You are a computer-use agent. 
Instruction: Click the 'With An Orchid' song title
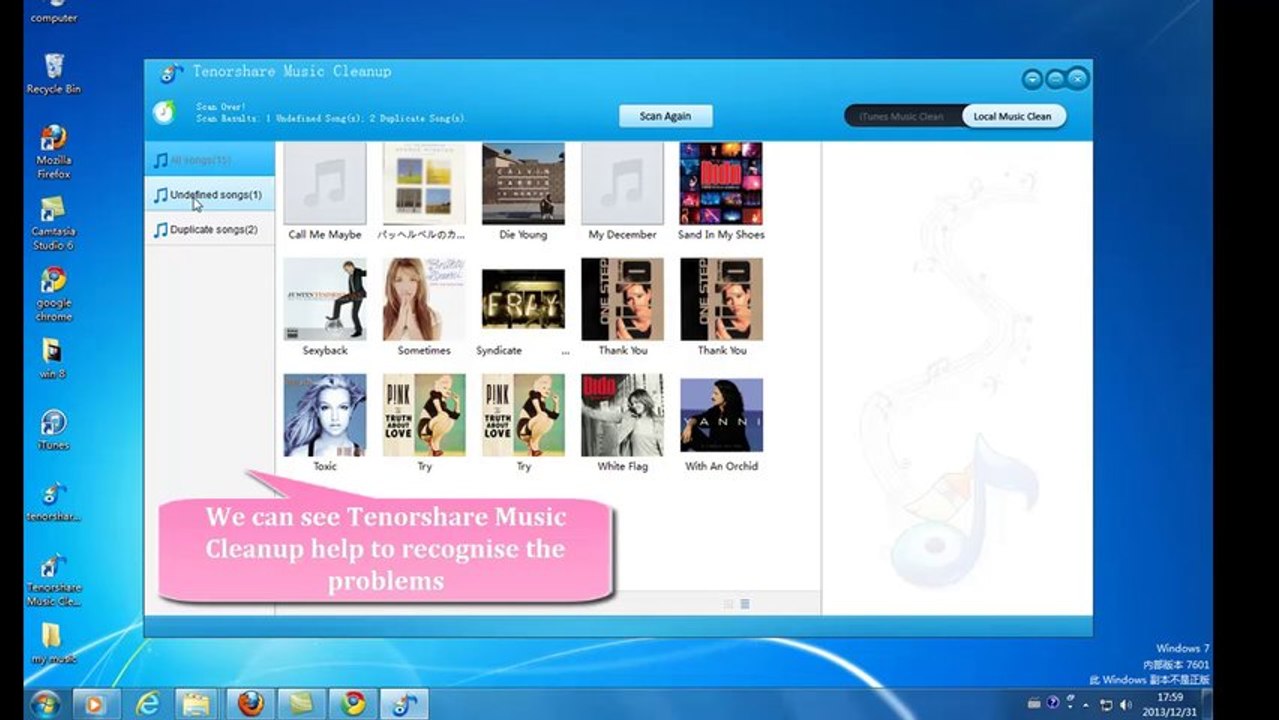(x=721, y=466)
